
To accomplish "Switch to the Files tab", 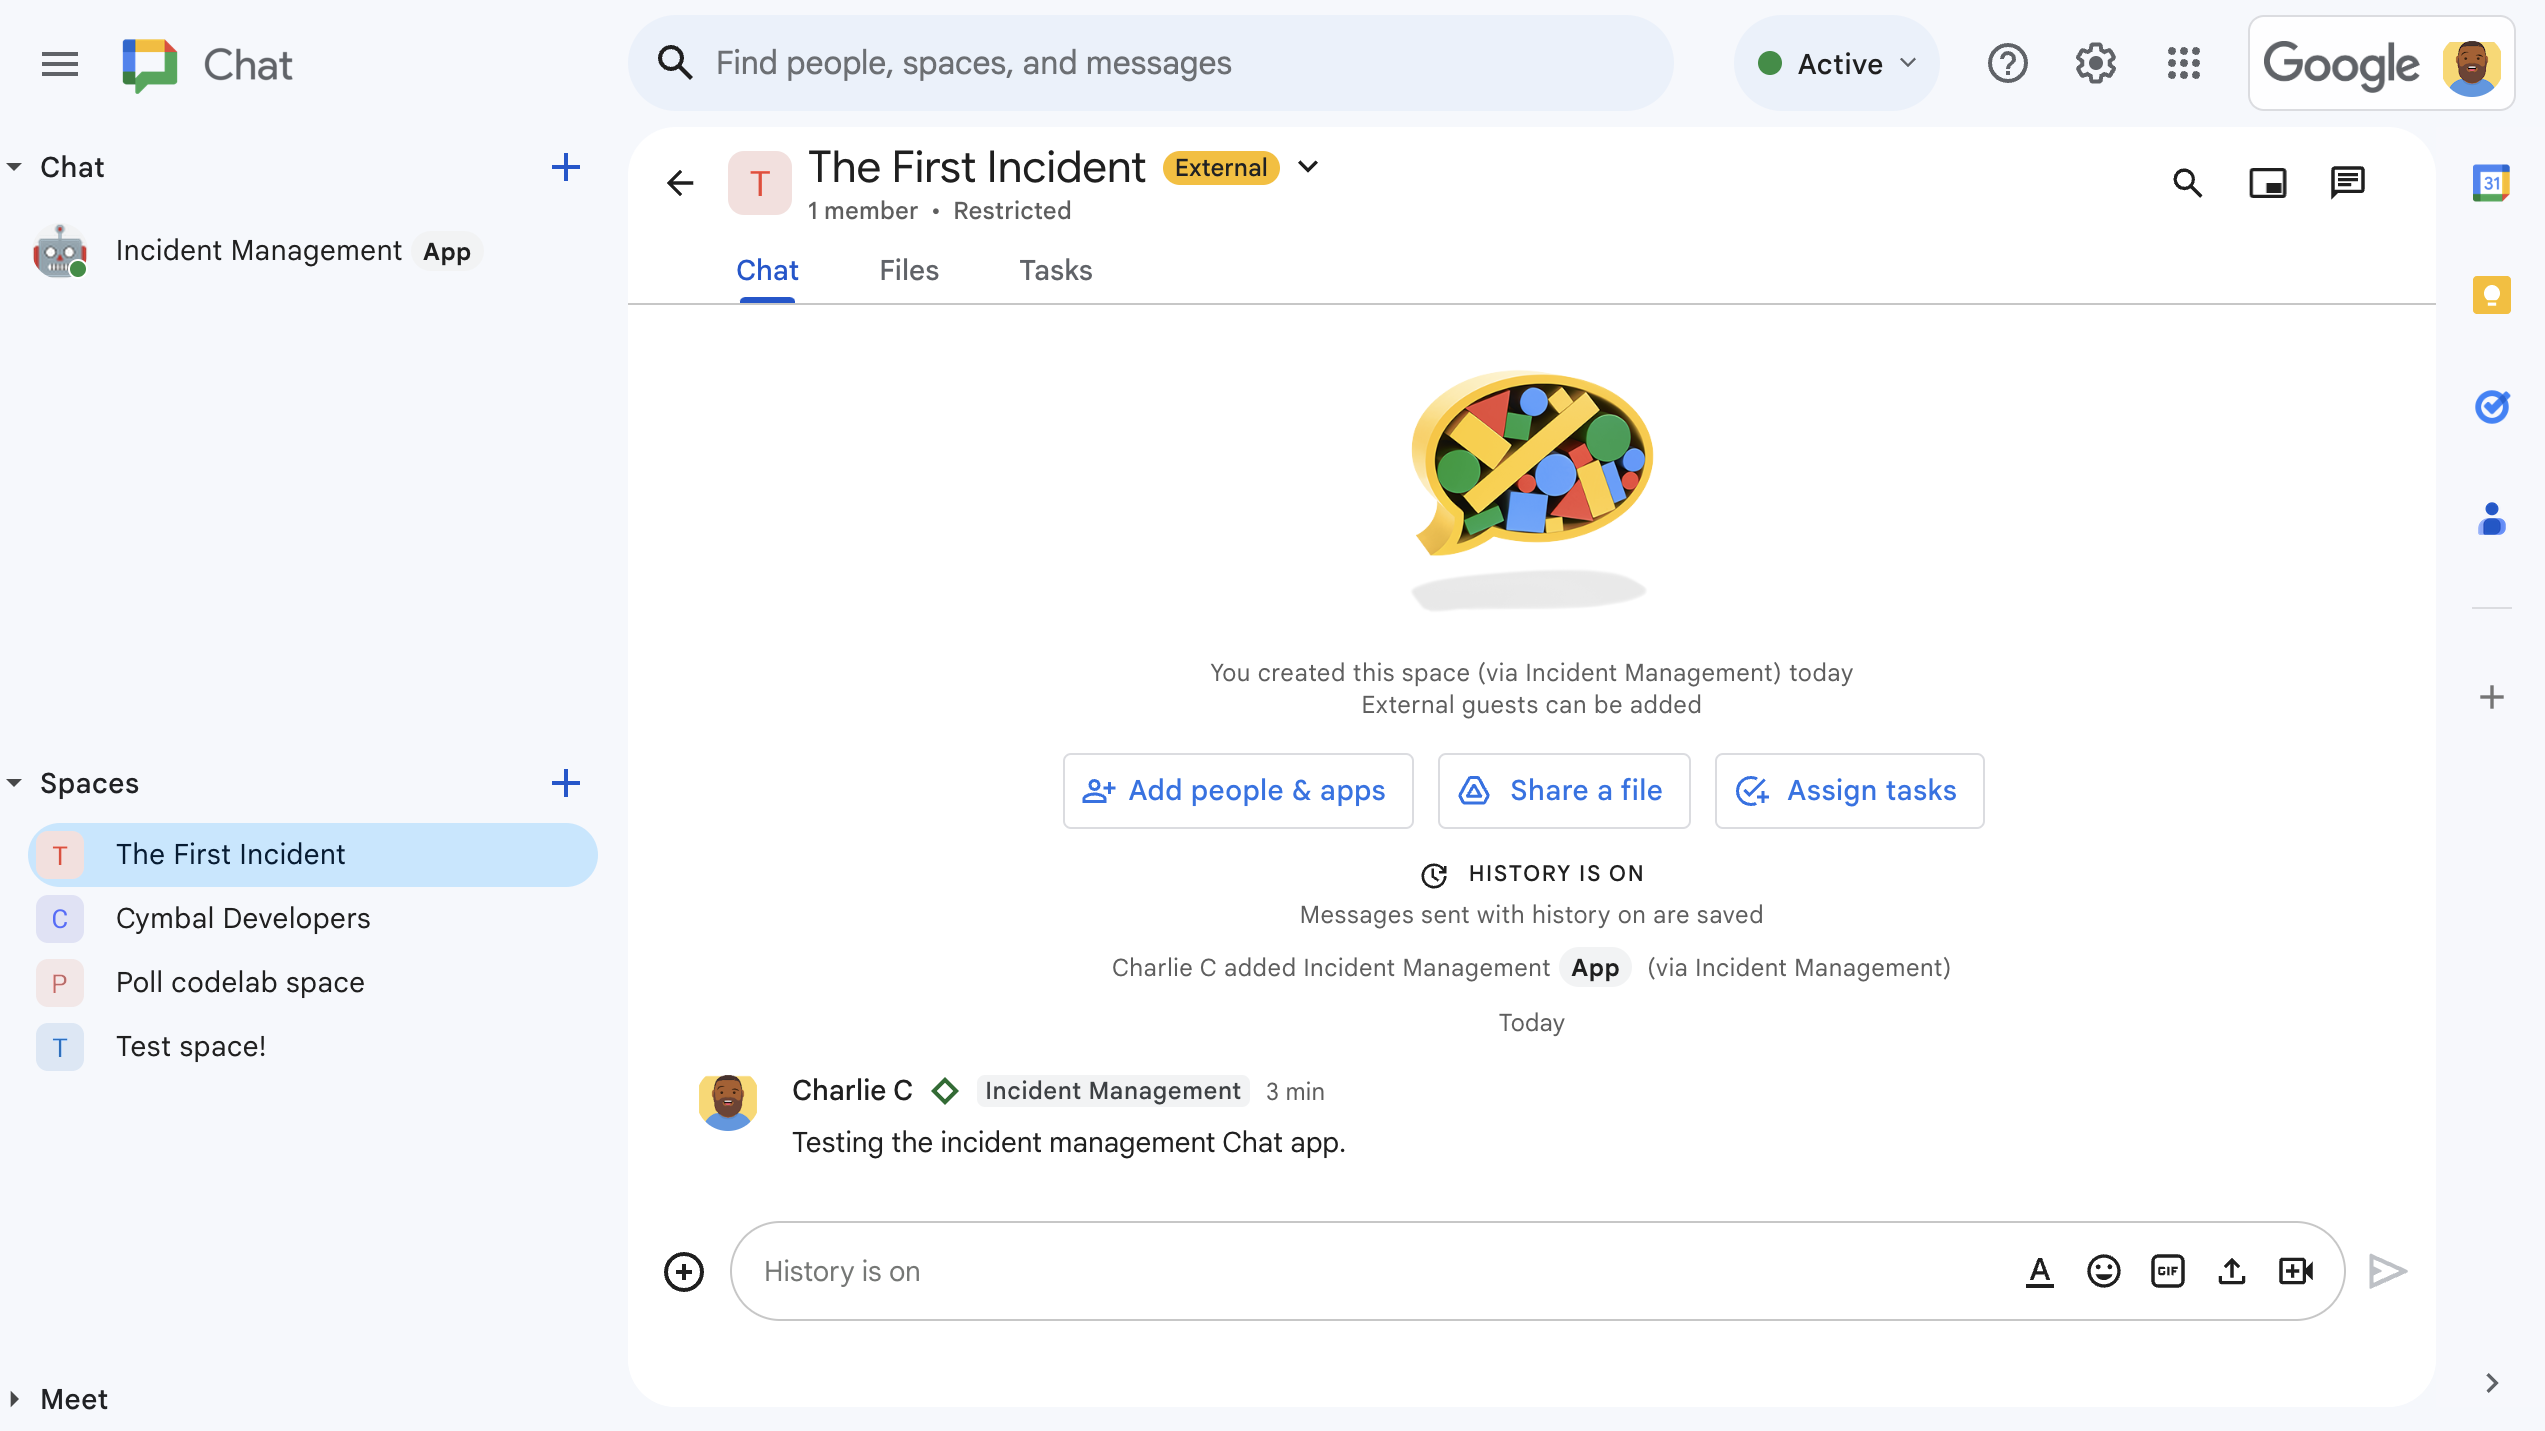I will click(x=909, y=271).
